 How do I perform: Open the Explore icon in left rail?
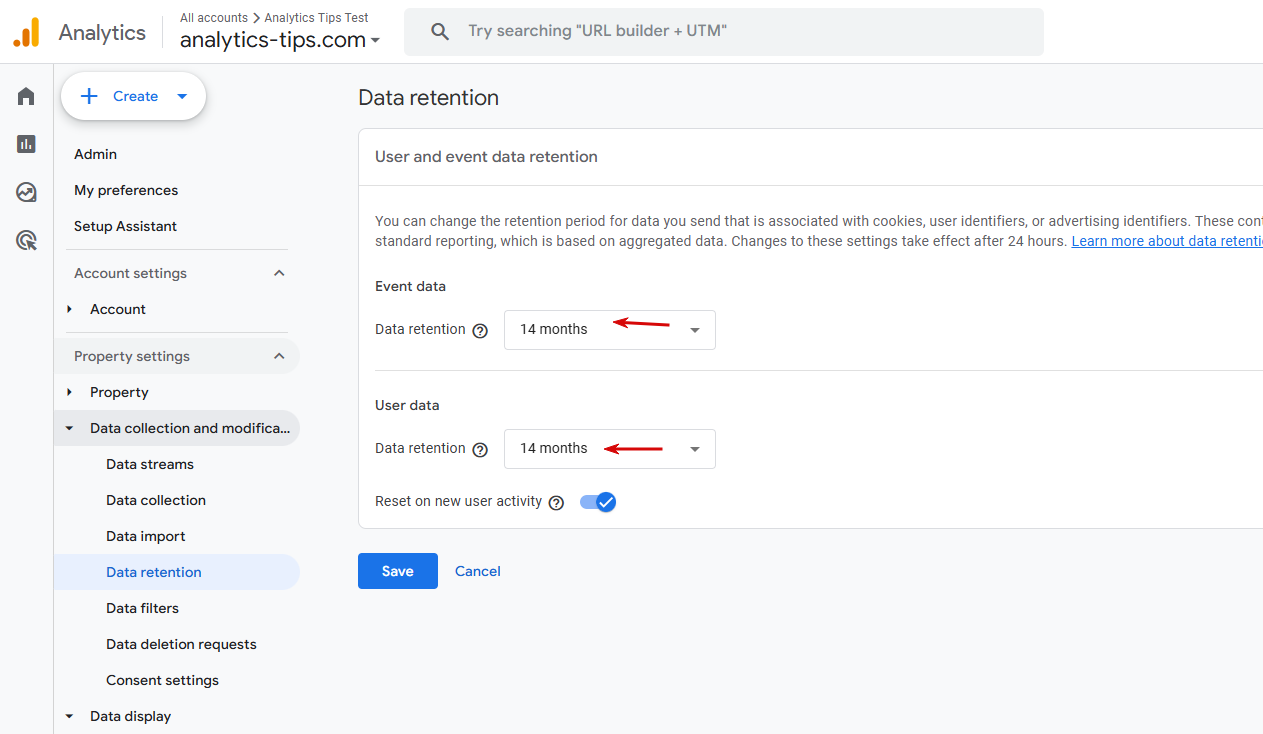pos(26,192)
